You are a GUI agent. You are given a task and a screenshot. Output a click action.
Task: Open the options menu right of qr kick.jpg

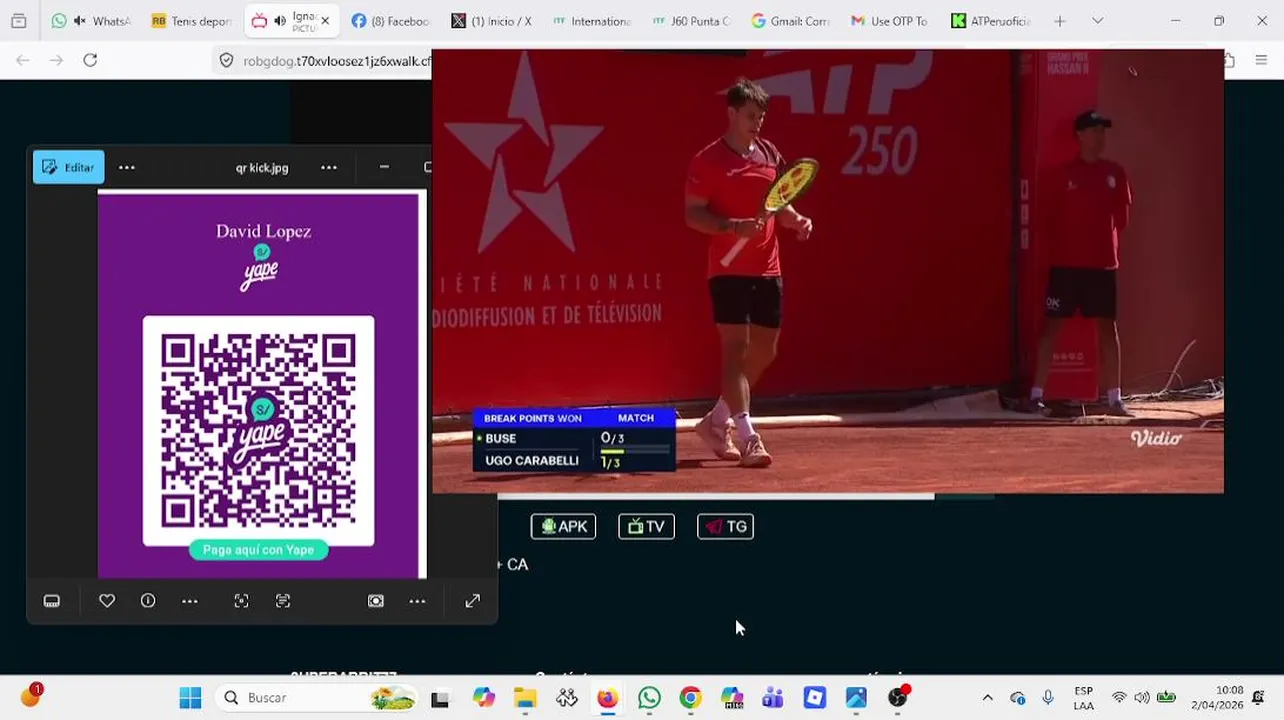coord(329,167)
